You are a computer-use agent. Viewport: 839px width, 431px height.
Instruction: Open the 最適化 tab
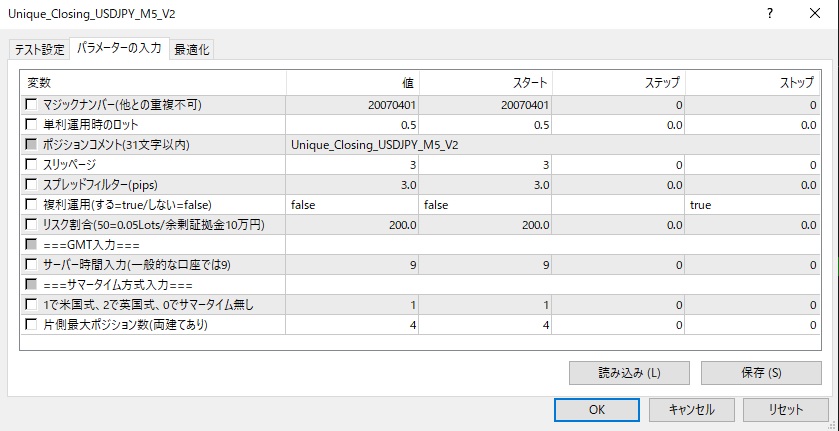click(x=192, y=50)
